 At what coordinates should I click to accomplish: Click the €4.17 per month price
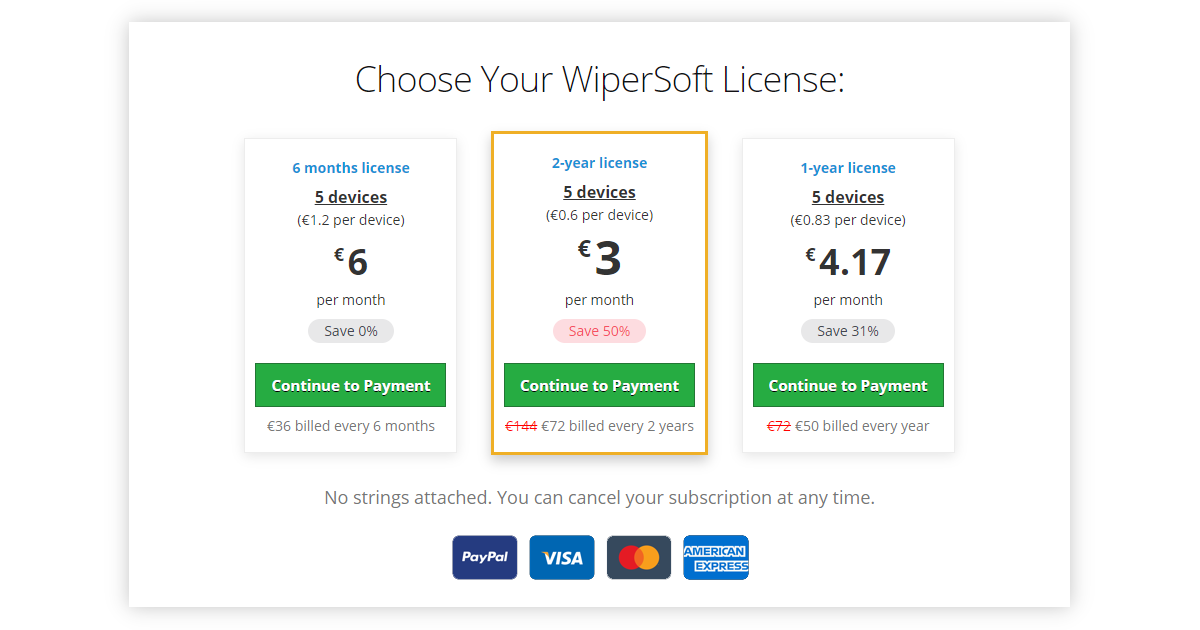coord(848,262)
